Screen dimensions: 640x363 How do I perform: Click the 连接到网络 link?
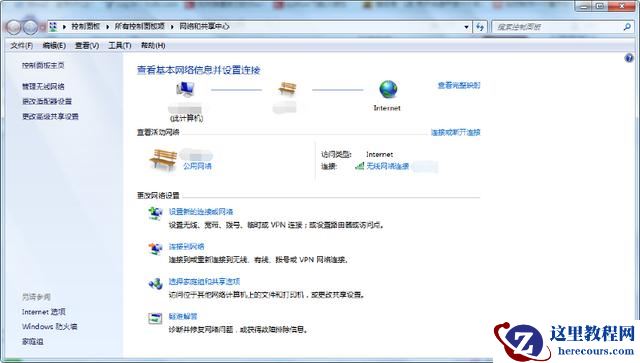187,247
